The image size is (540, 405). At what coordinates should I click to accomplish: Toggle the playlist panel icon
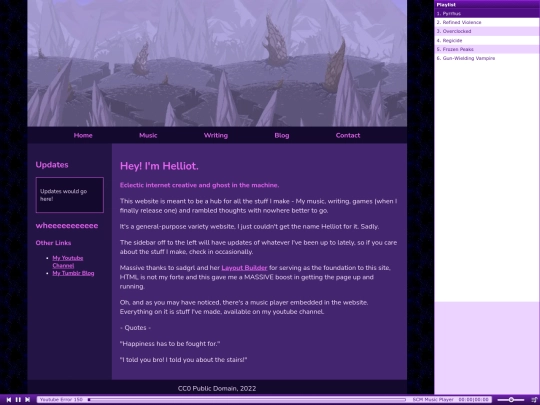[x=534, y=399]
